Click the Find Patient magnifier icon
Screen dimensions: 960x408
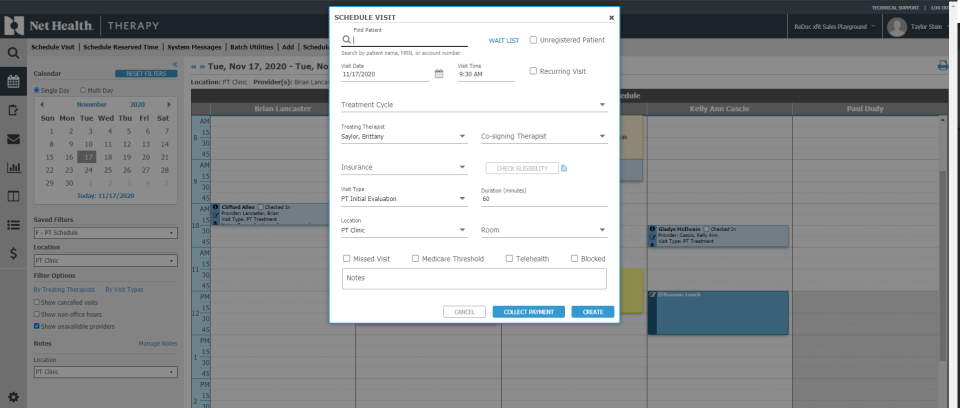coord(346,40)
